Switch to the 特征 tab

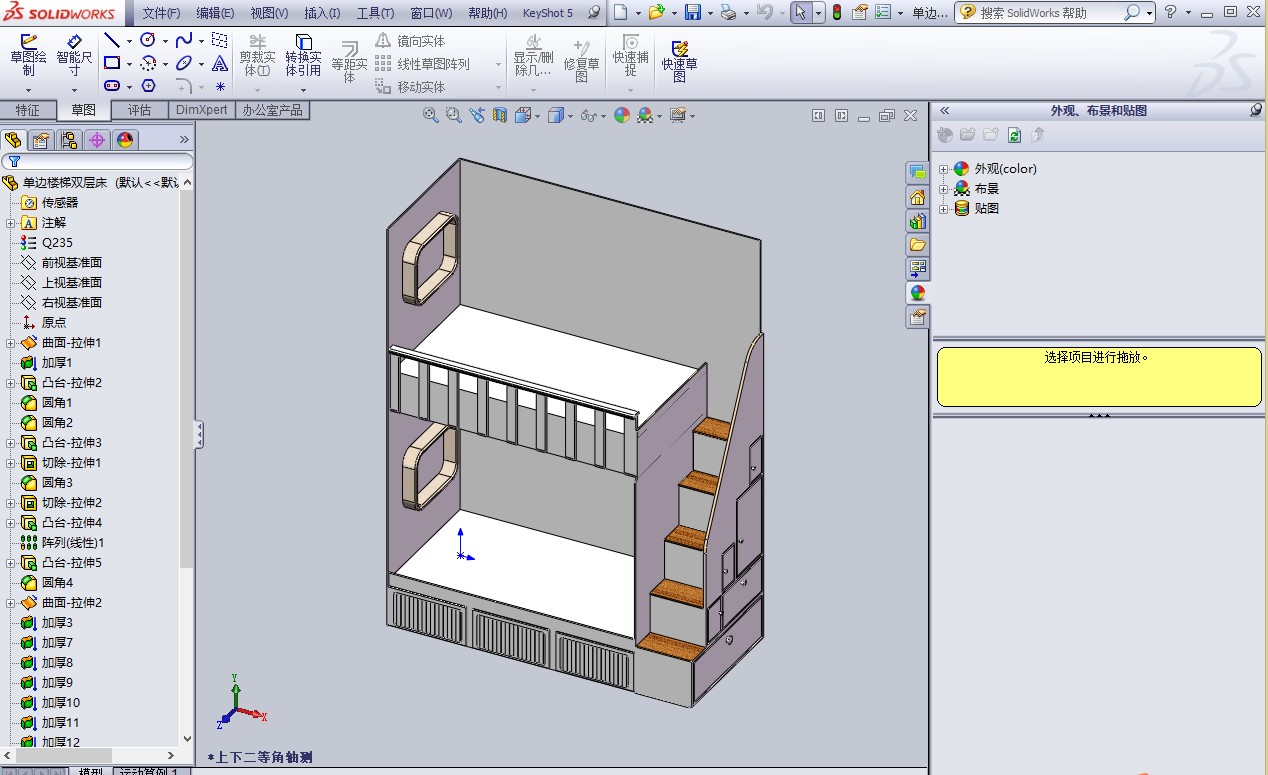coord(27,110)
